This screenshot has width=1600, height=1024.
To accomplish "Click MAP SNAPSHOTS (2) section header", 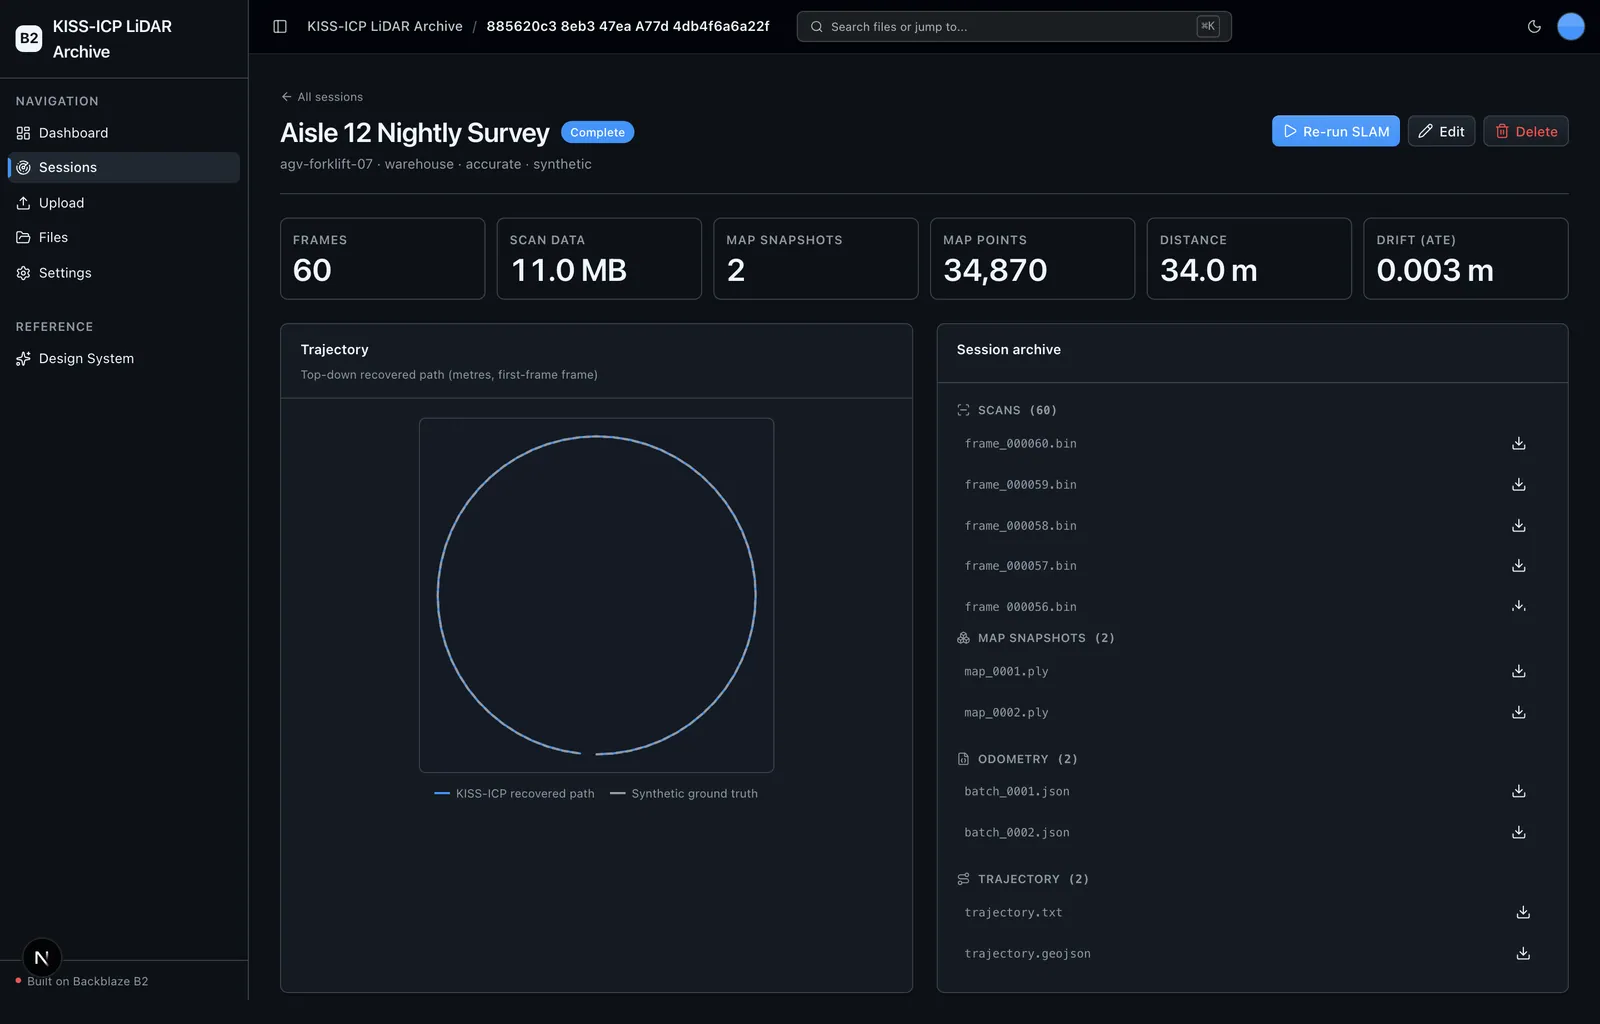I will [1036, 638].
